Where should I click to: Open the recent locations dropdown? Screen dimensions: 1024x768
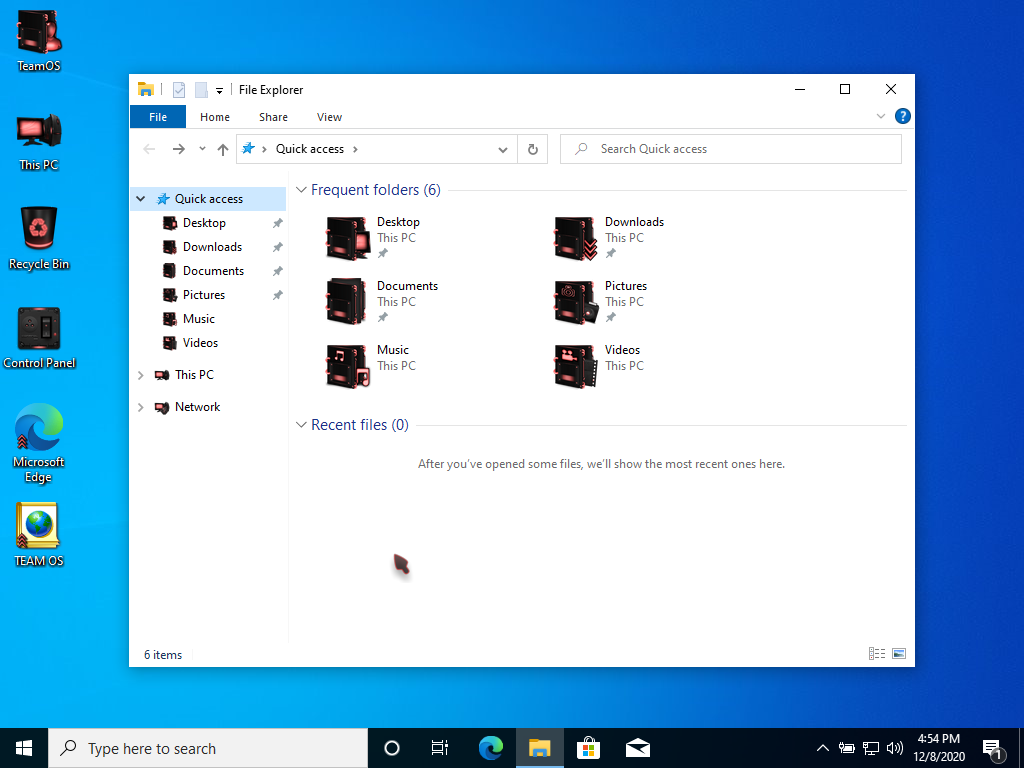[202, 149]
